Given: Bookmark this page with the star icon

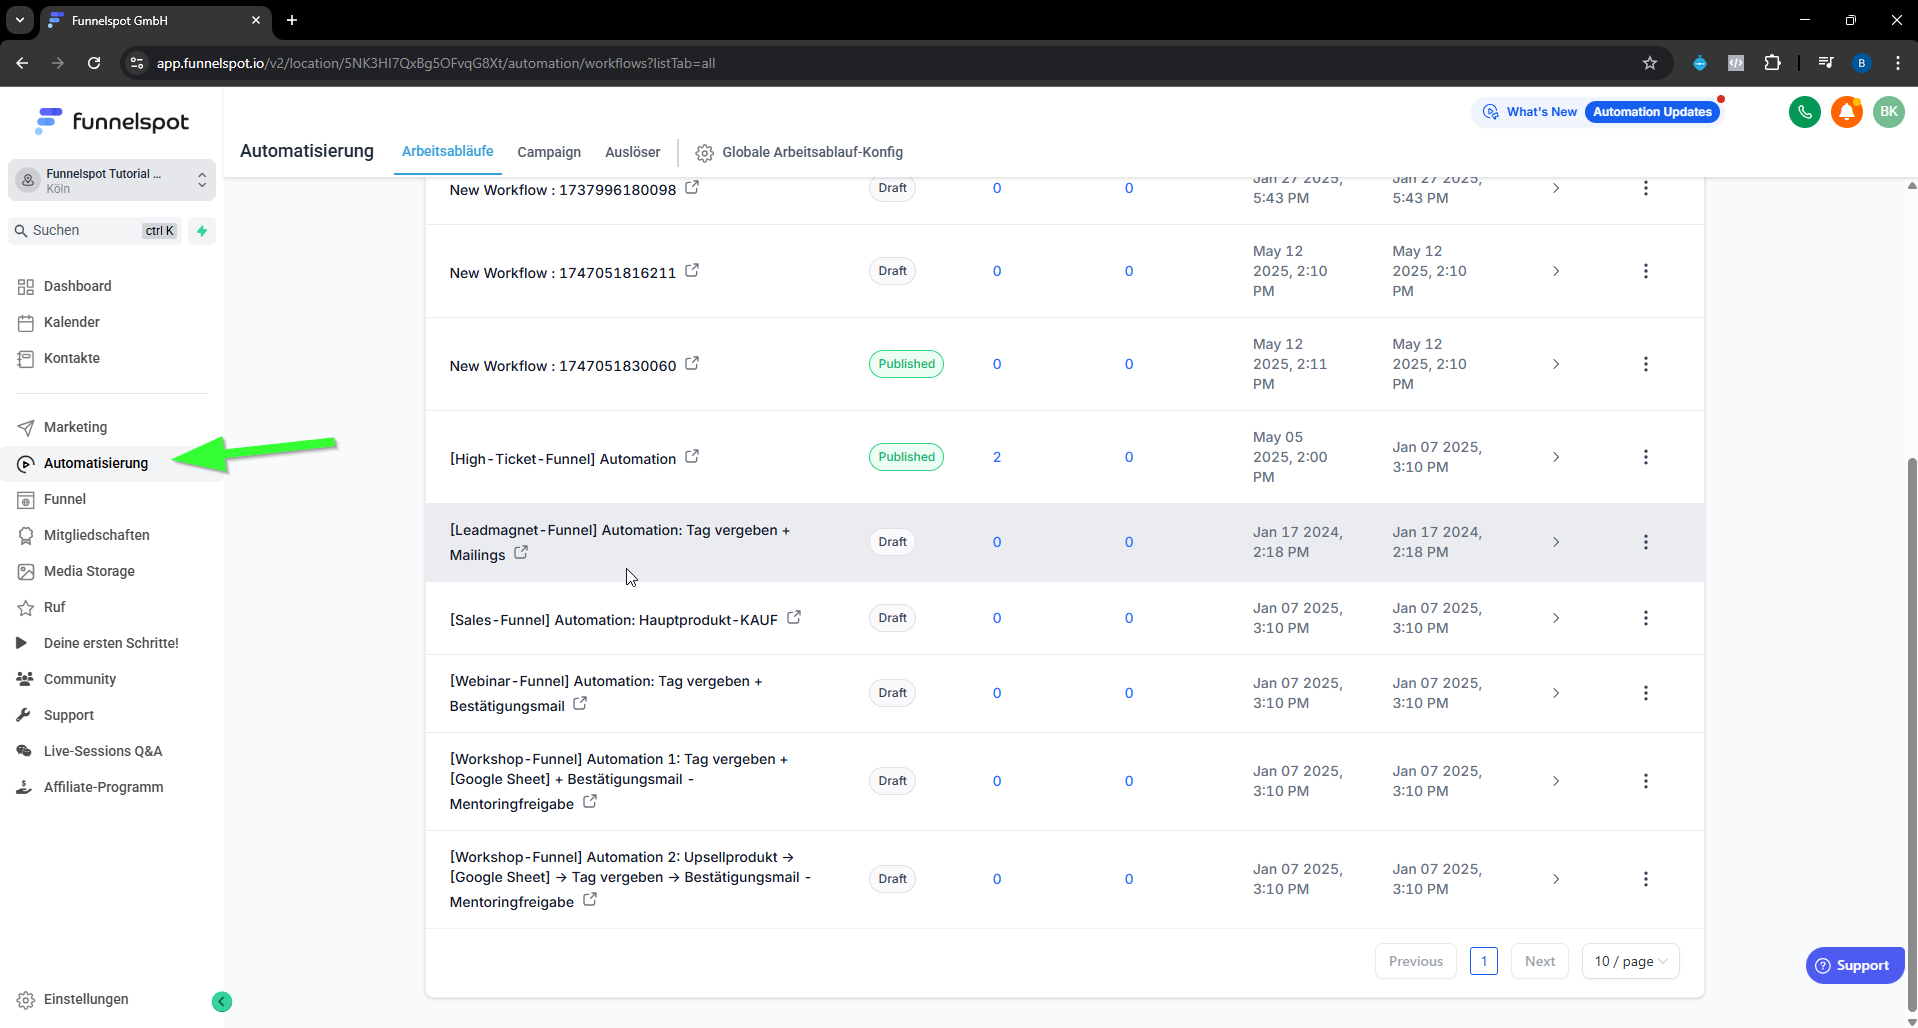Looking at the screenshot, I should pyautogui.click(x=1650, y=63).
